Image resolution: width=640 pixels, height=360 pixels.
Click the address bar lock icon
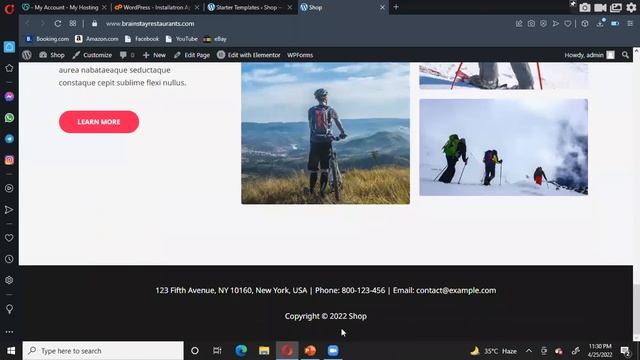pos(94,24)
